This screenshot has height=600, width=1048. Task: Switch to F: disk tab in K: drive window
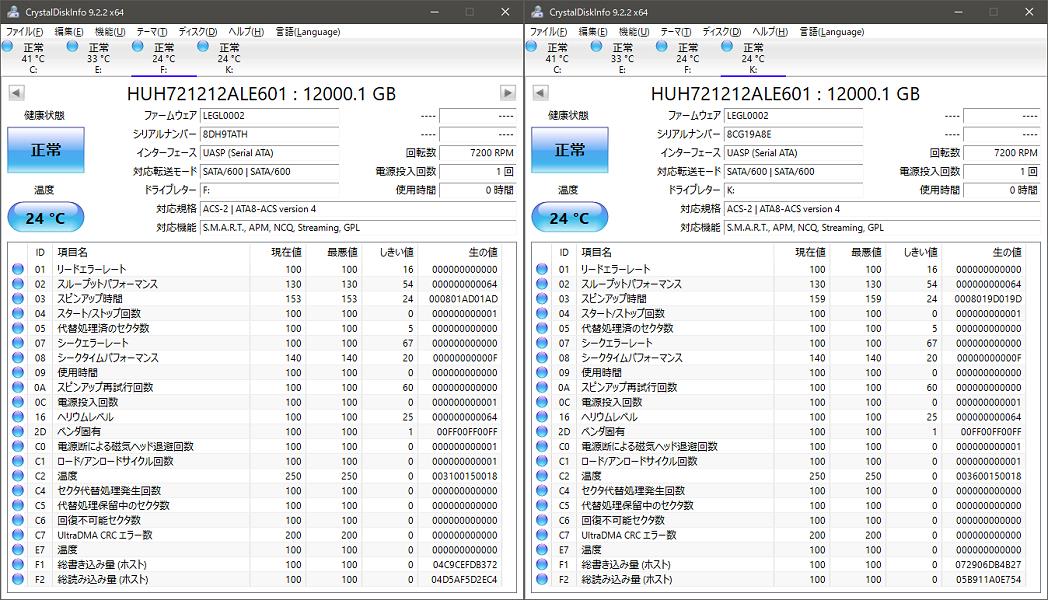pos(688,57)
